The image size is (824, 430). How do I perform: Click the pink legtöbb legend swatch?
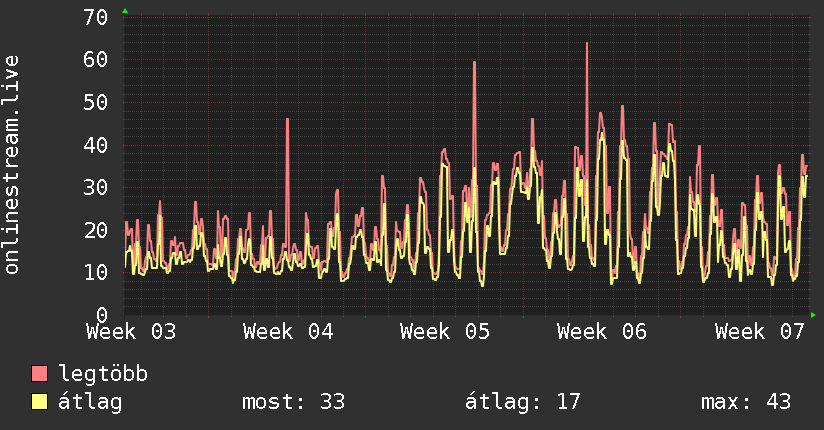coord(39,373)
